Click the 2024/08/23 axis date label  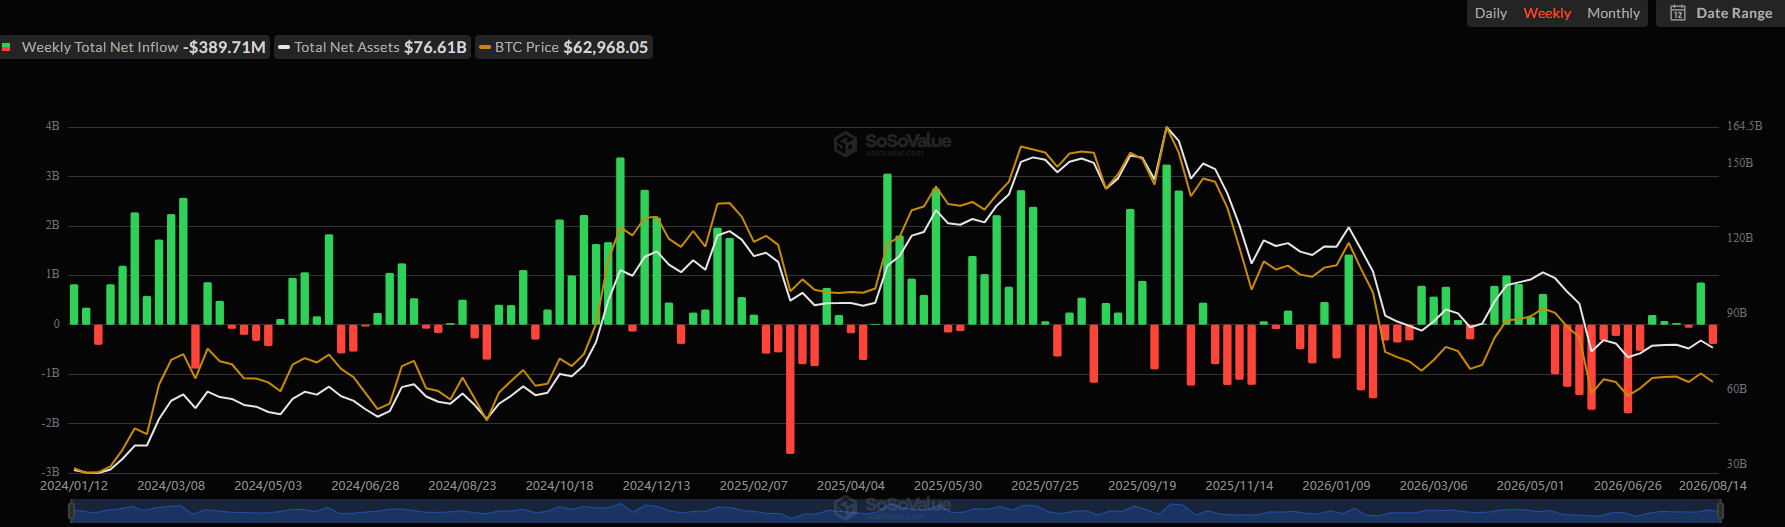(x=462, y=486)
